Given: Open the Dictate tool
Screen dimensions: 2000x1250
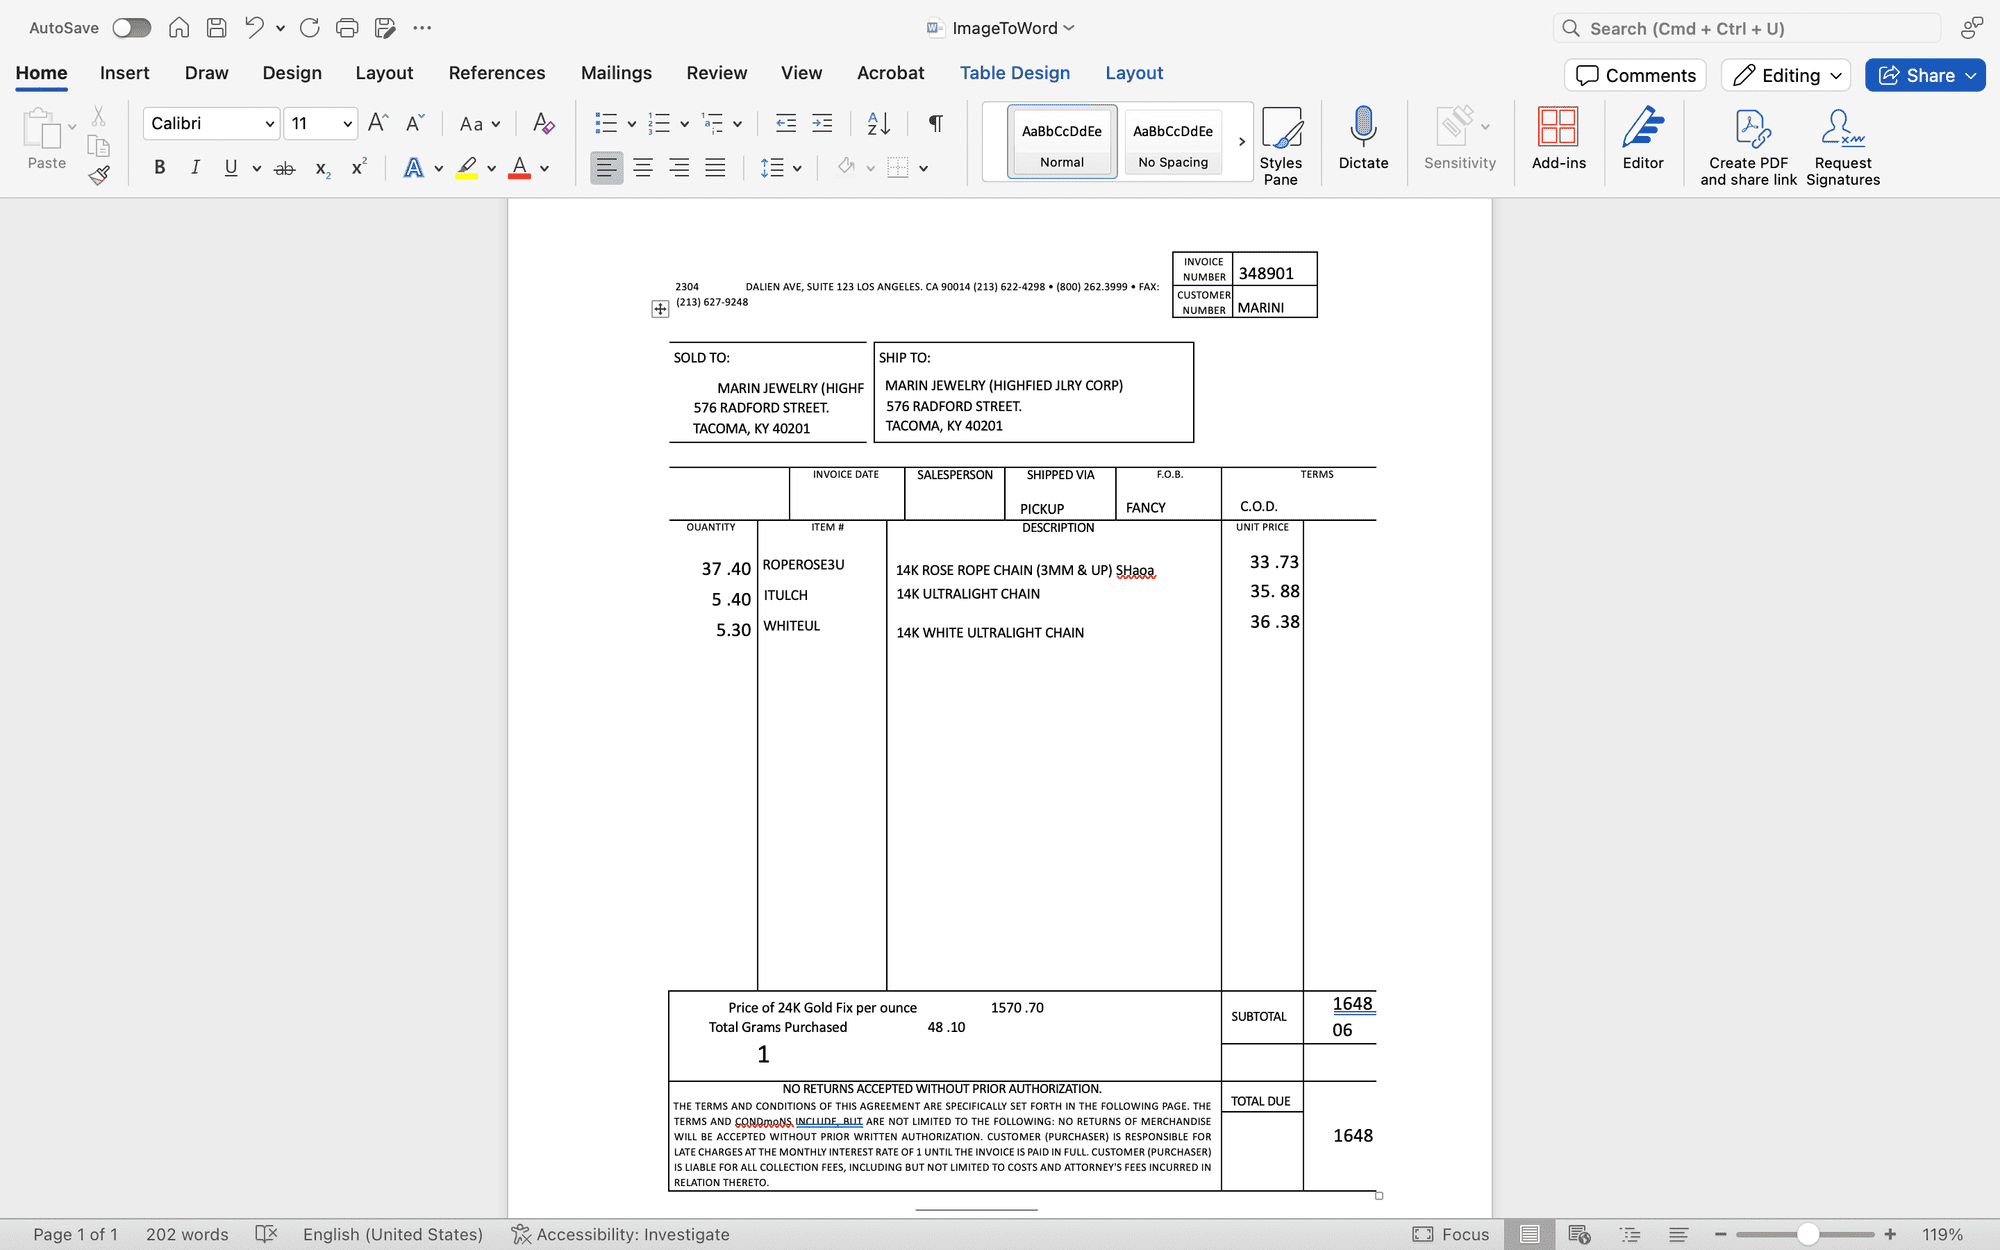Looking at the screenshot, I should click(1363, 140).
